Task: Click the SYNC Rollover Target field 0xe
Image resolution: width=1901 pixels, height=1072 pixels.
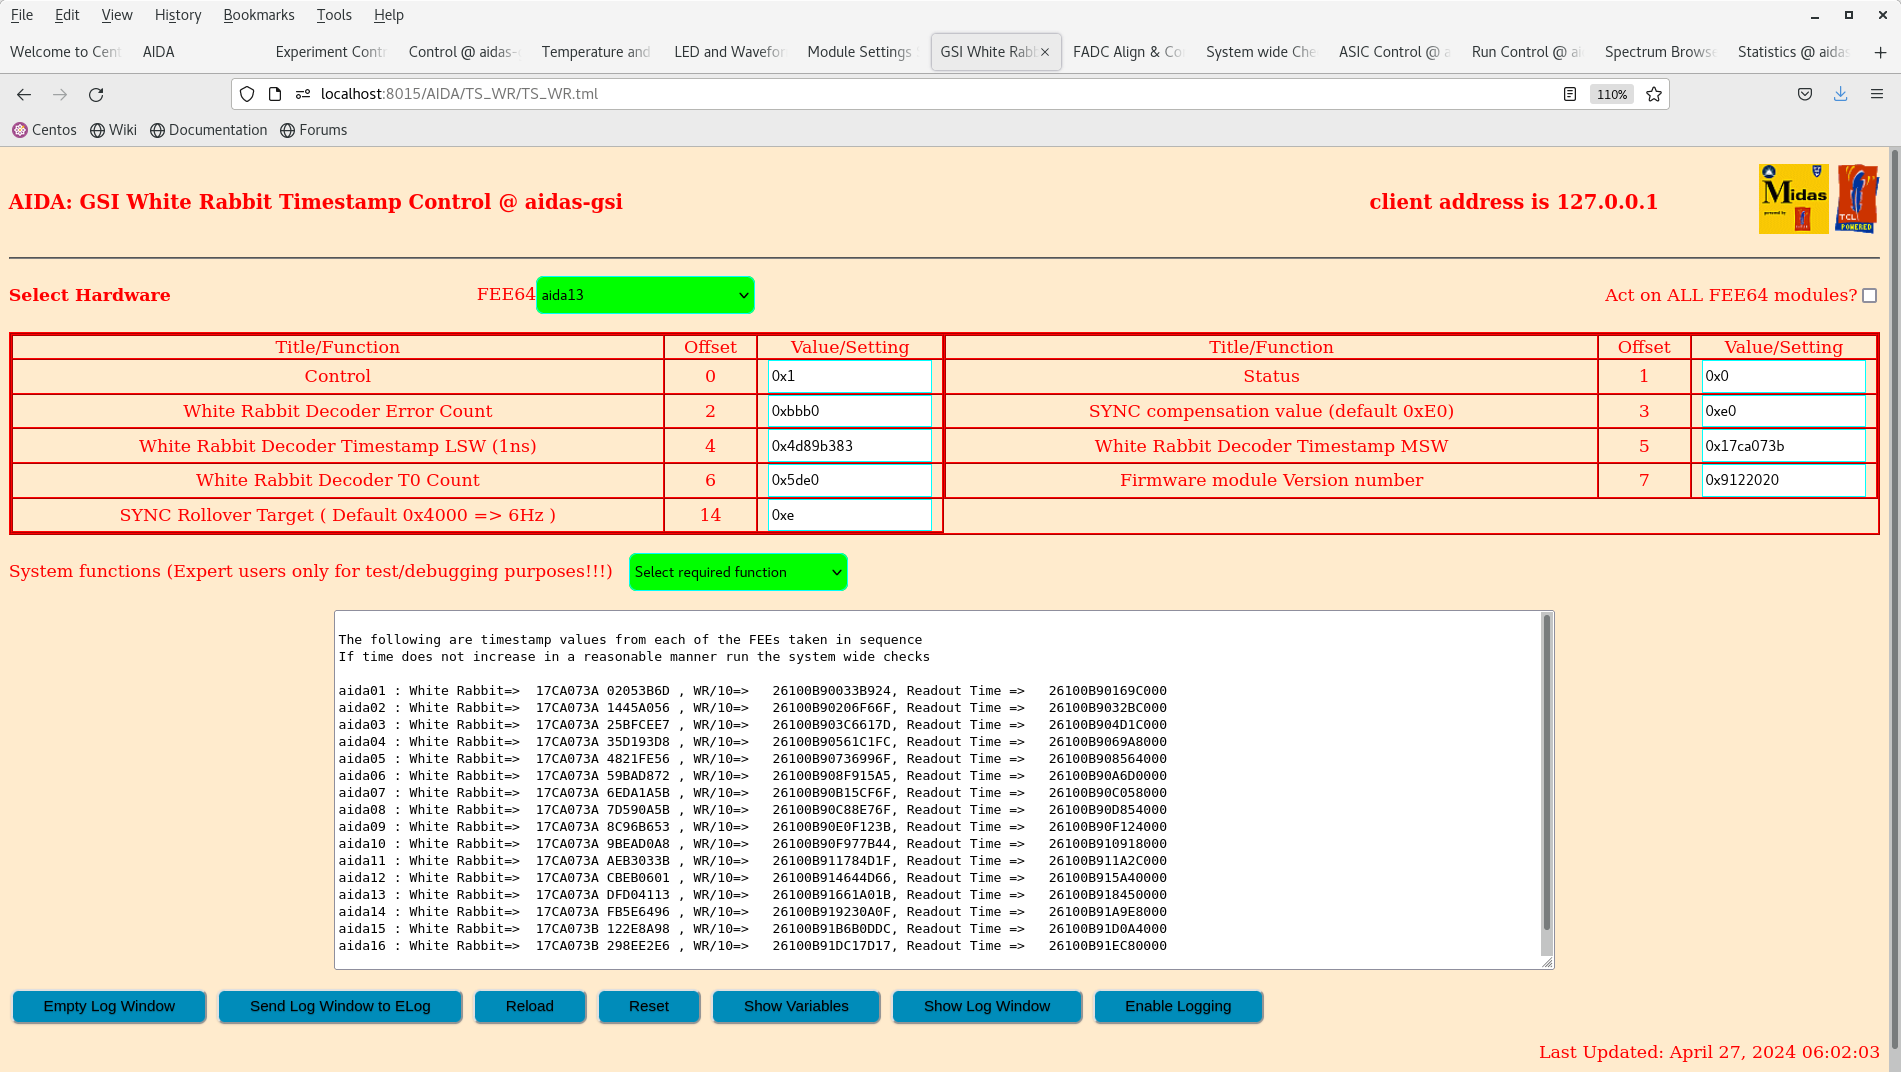Action: point(850,515)
